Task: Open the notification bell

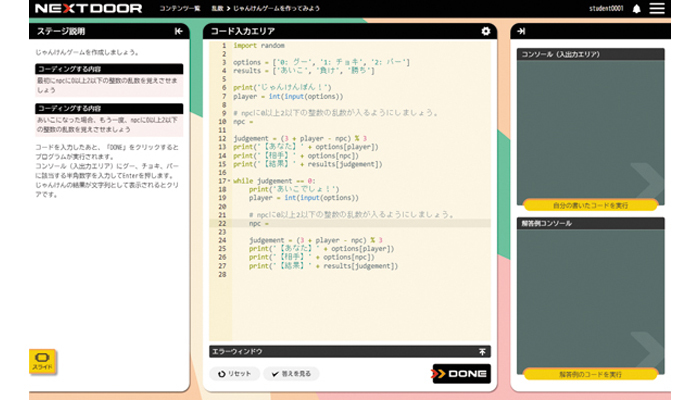Action: [637, 9]
